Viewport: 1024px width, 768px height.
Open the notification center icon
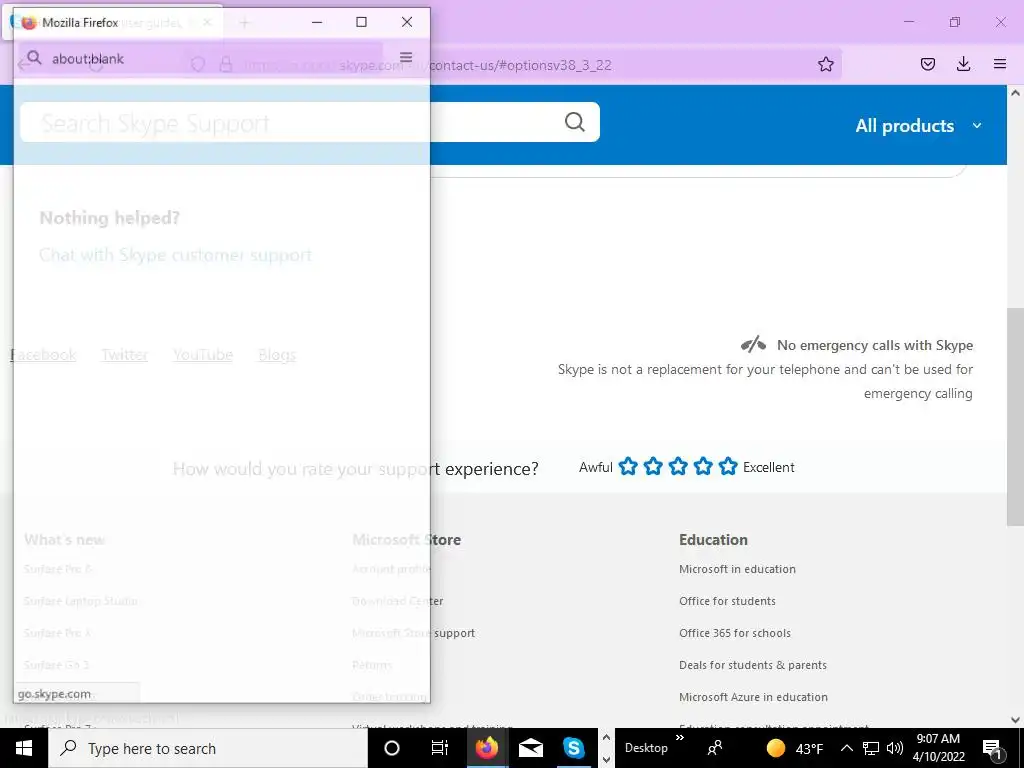992,748
